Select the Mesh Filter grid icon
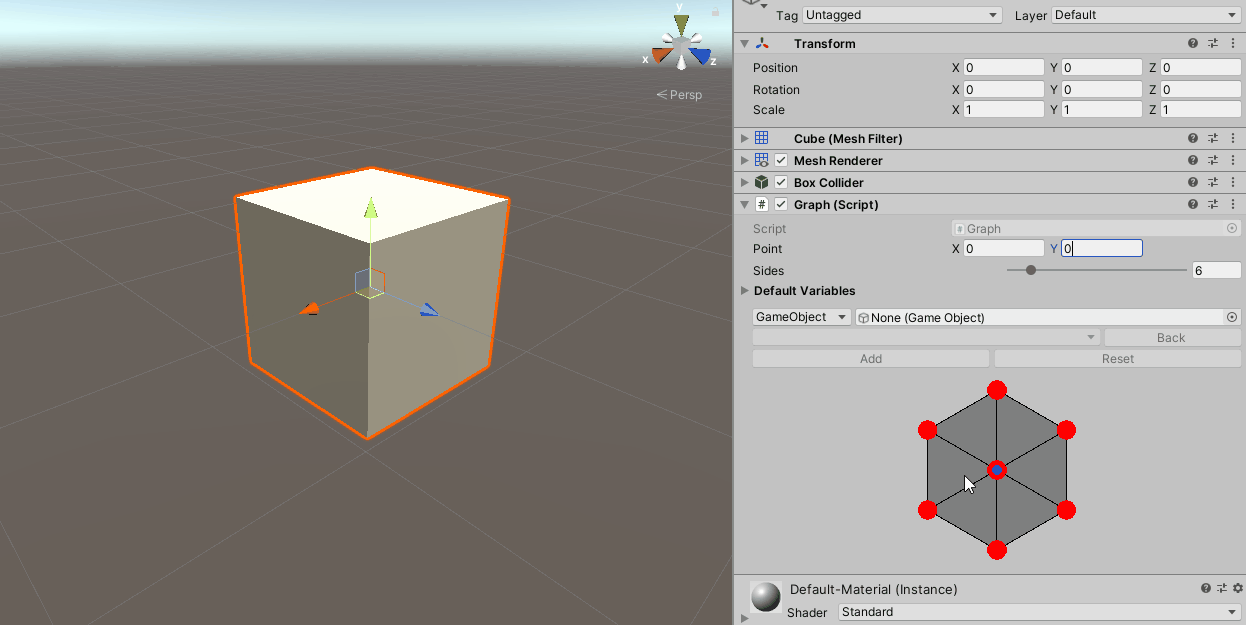 tap(762, 138)
